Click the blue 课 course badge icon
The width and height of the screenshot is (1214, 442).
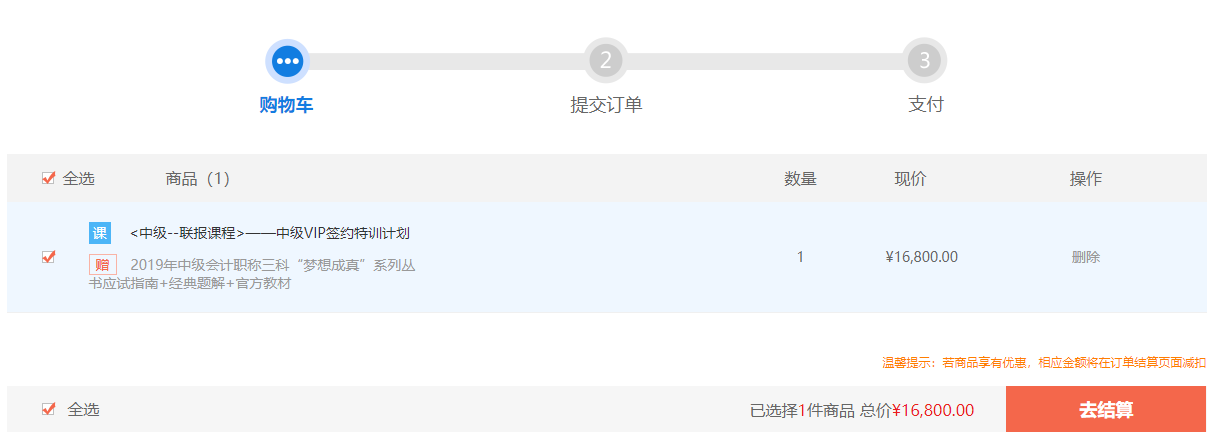(x=100, y=233)
